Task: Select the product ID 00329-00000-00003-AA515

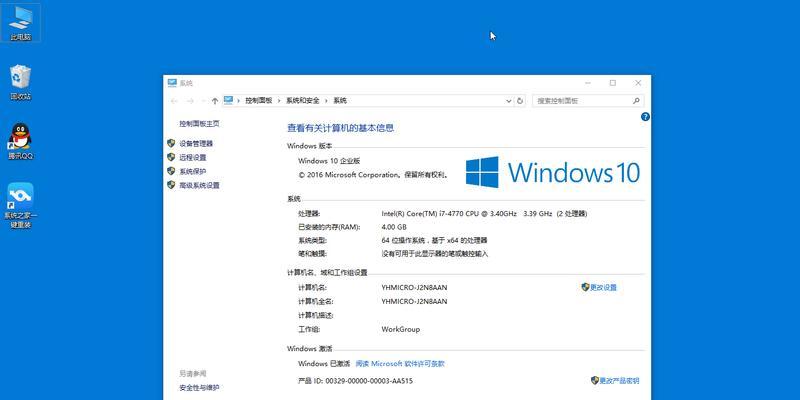Action: tap(370, 381)
